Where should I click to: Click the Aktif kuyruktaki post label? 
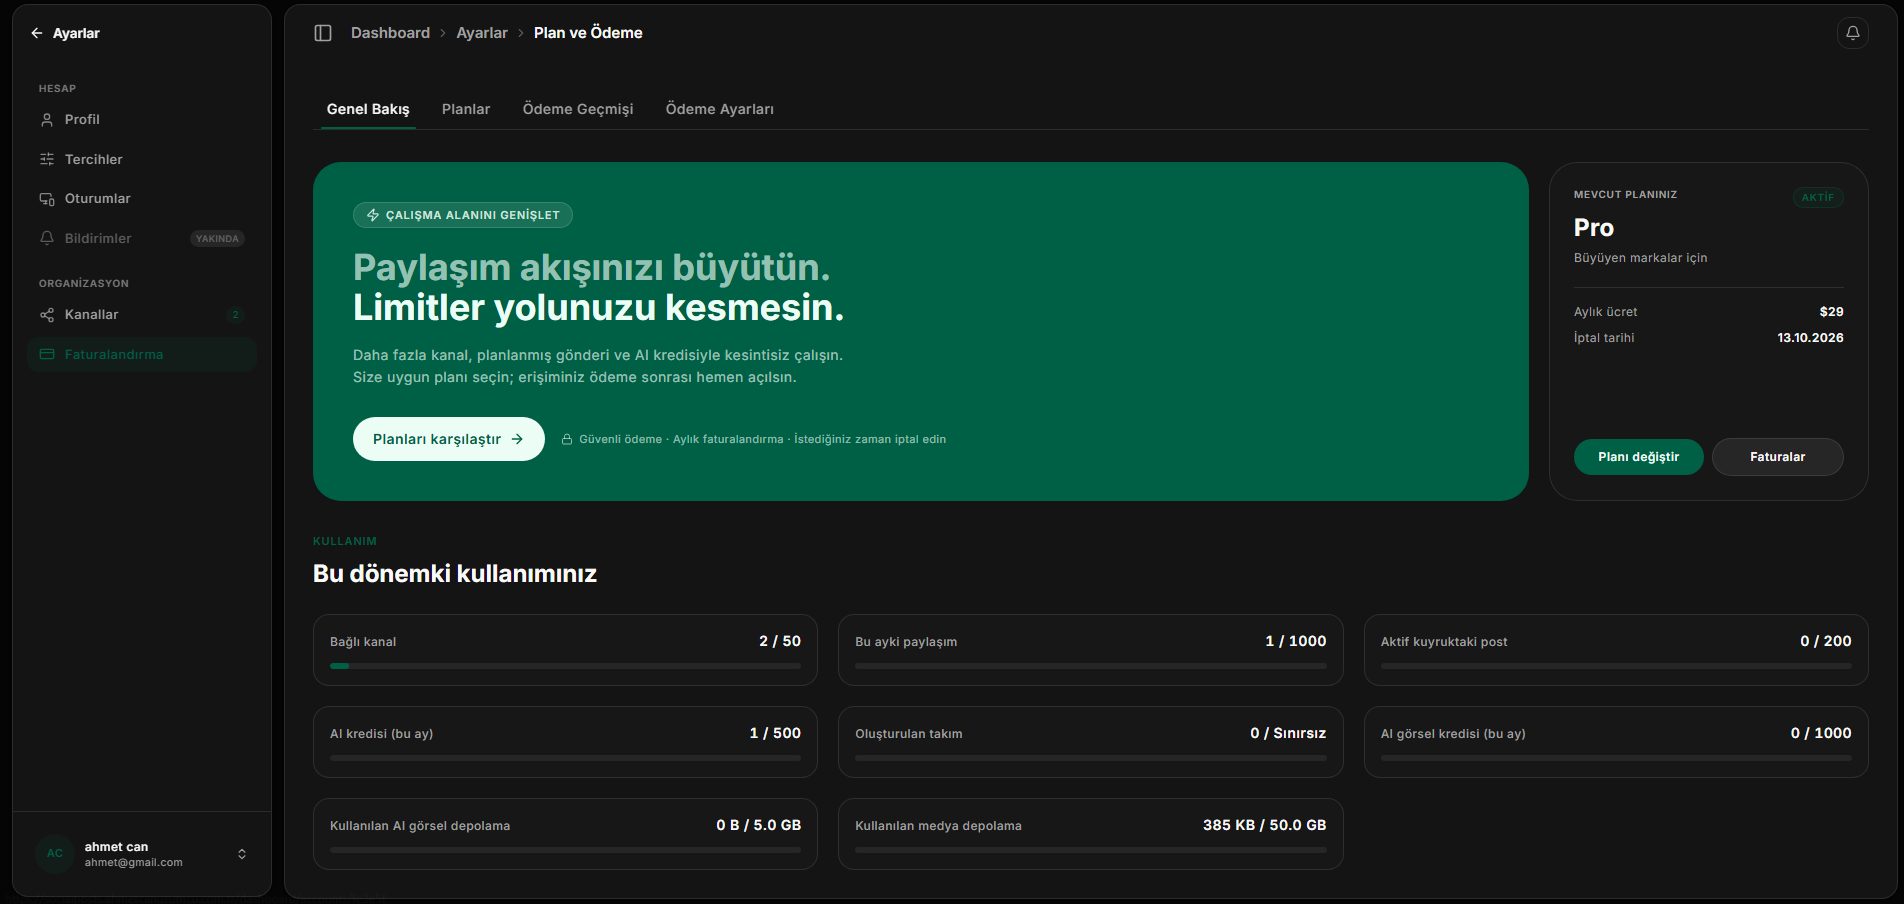(x=1444, y=642)
